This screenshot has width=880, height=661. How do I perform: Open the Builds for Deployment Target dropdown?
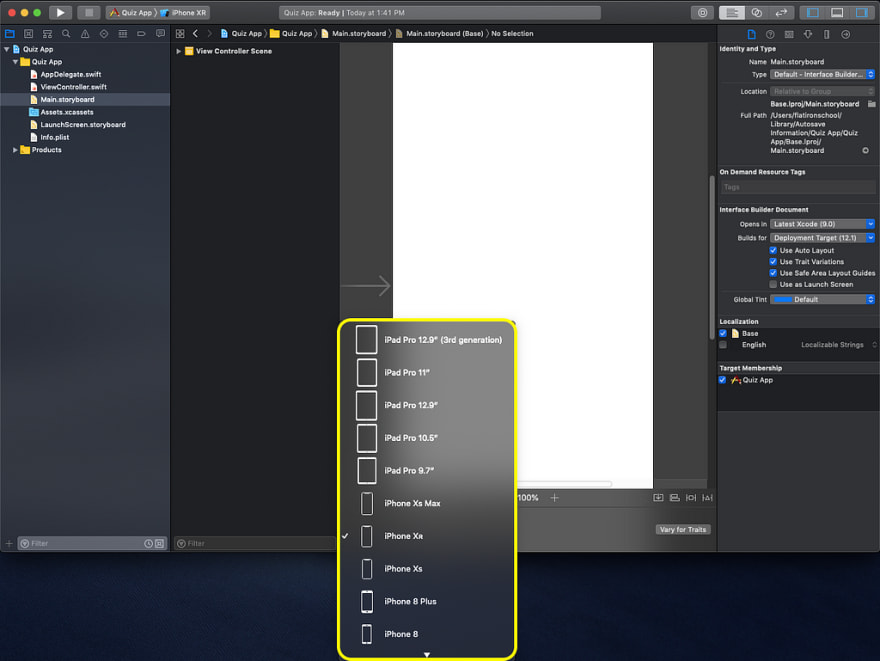(x=822, y=238)
